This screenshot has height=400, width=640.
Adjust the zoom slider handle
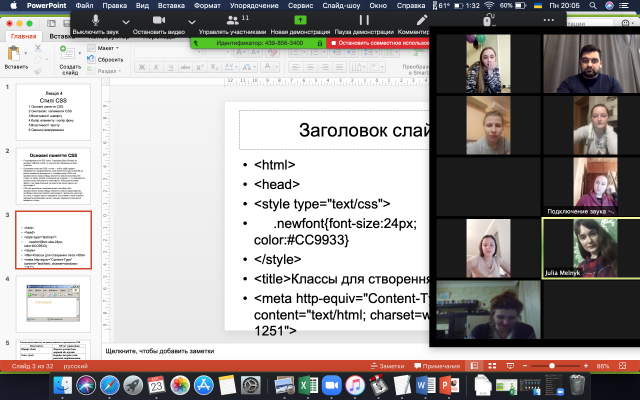click(552, 366)
